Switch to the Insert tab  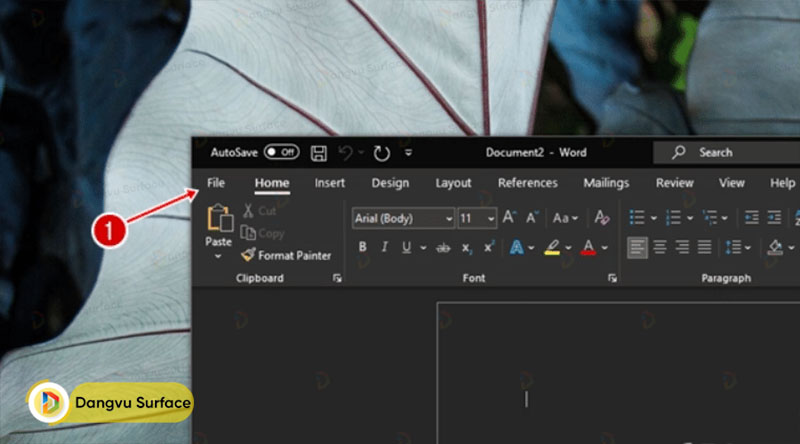(329, 183)
